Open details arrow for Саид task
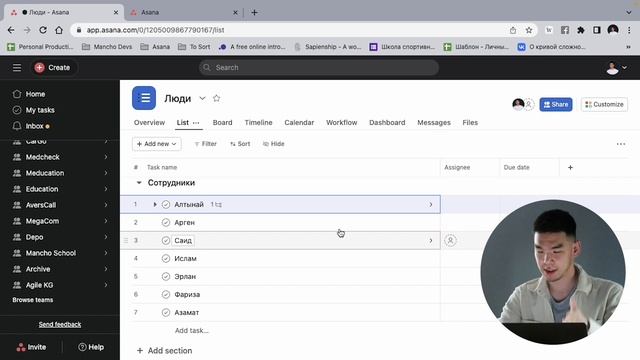The width and height of the screenshot is (640, 360). coord(431,240)
